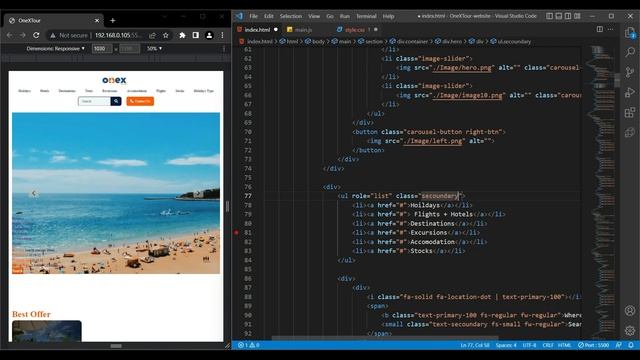Open the Terminal menu

click(366, 16)
